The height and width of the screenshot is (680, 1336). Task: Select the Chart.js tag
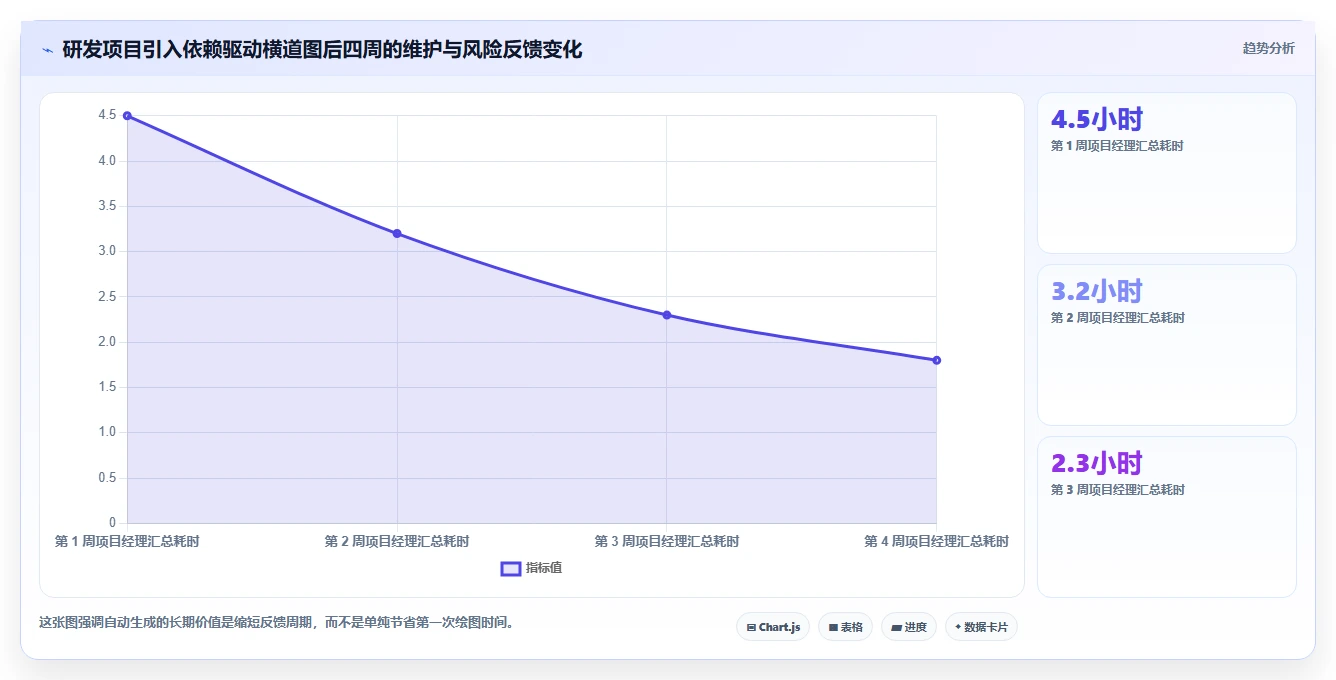[x=773, y=627]
